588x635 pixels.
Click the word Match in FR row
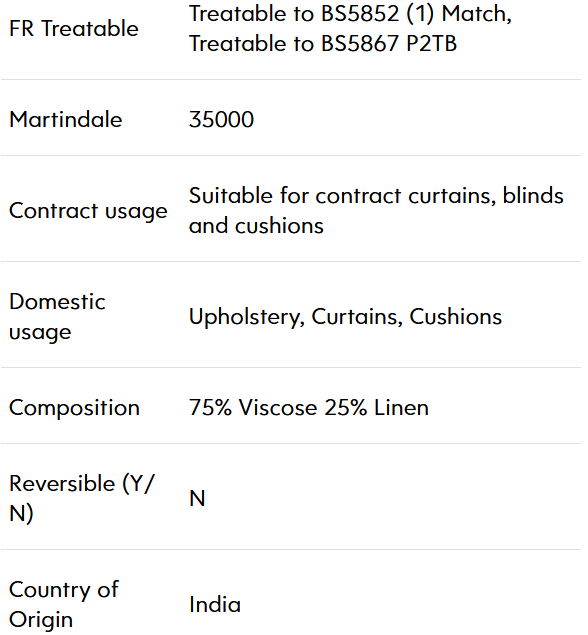pos(477,14)
